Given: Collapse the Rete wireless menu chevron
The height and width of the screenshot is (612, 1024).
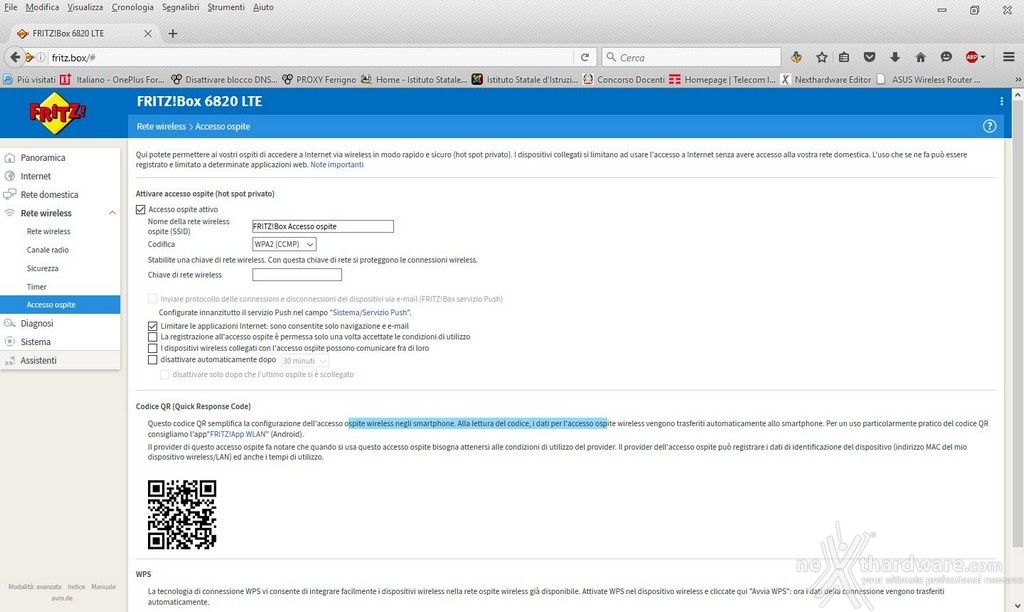Looking at the screenshot, I should (112, 213).
